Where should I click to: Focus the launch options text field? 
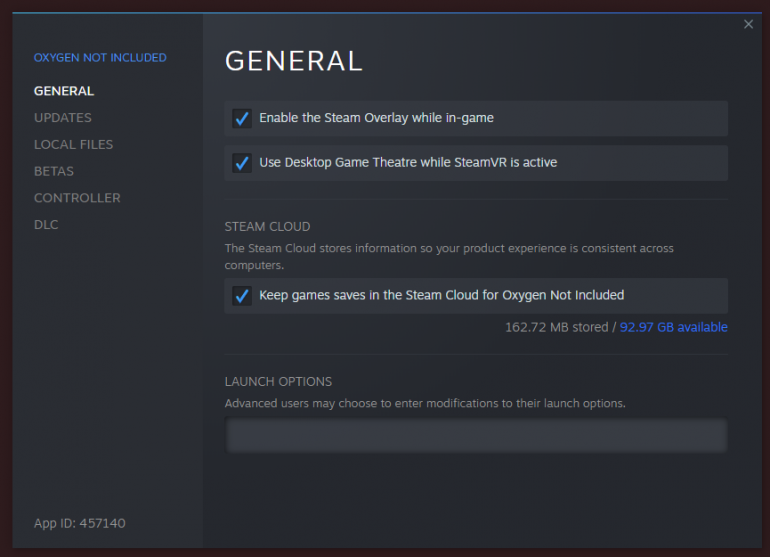tap(476, 435)
